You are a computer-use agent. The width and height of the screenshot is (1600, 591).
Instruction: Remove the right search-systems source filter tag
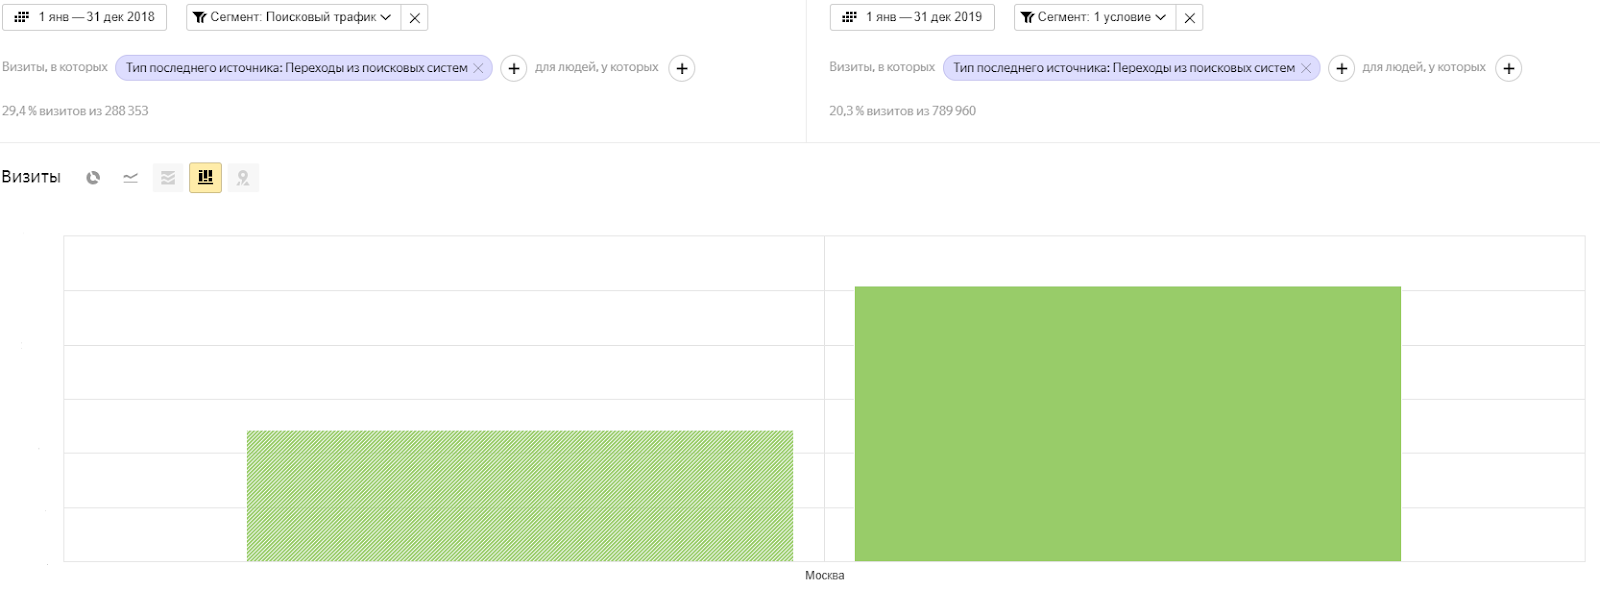1306,68
